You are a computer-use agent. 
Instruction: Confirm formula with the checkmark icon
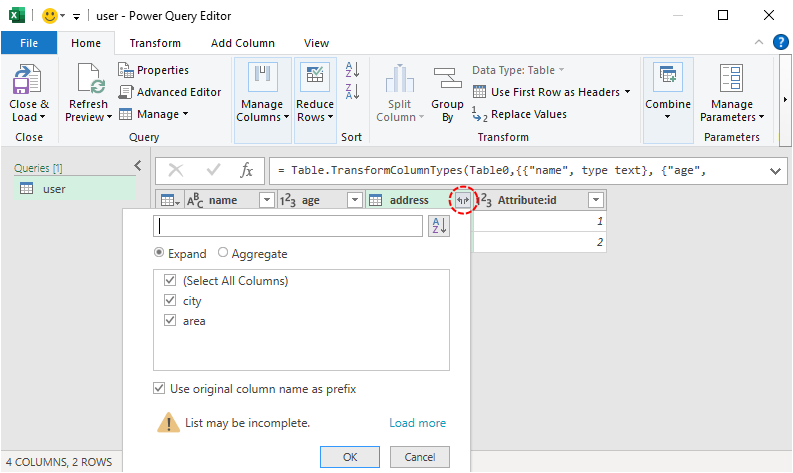(x=213, y=170)
